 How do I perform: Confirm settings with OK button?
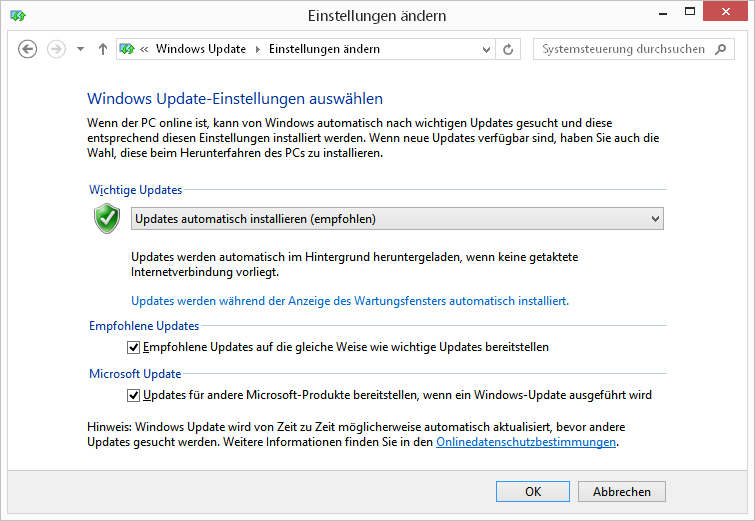pyautogui.click(x=533, y=491)
